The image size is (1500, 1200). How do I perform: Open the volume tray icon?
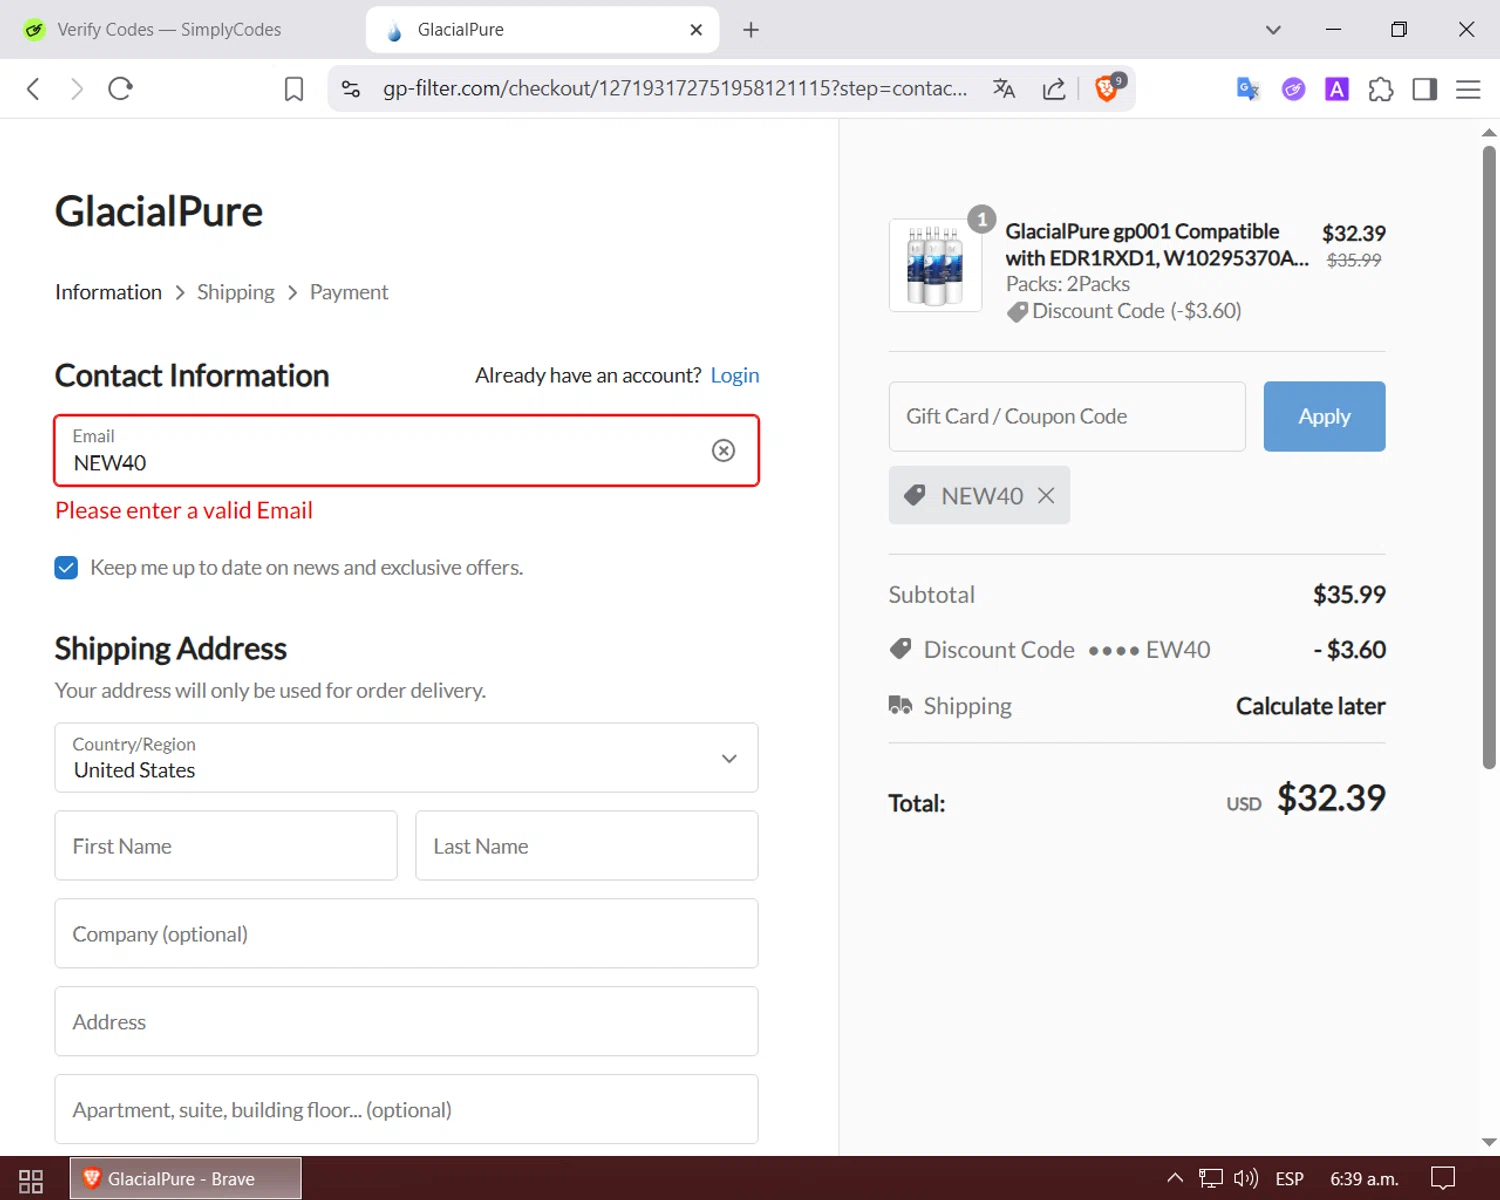tap(1246, 1179)
